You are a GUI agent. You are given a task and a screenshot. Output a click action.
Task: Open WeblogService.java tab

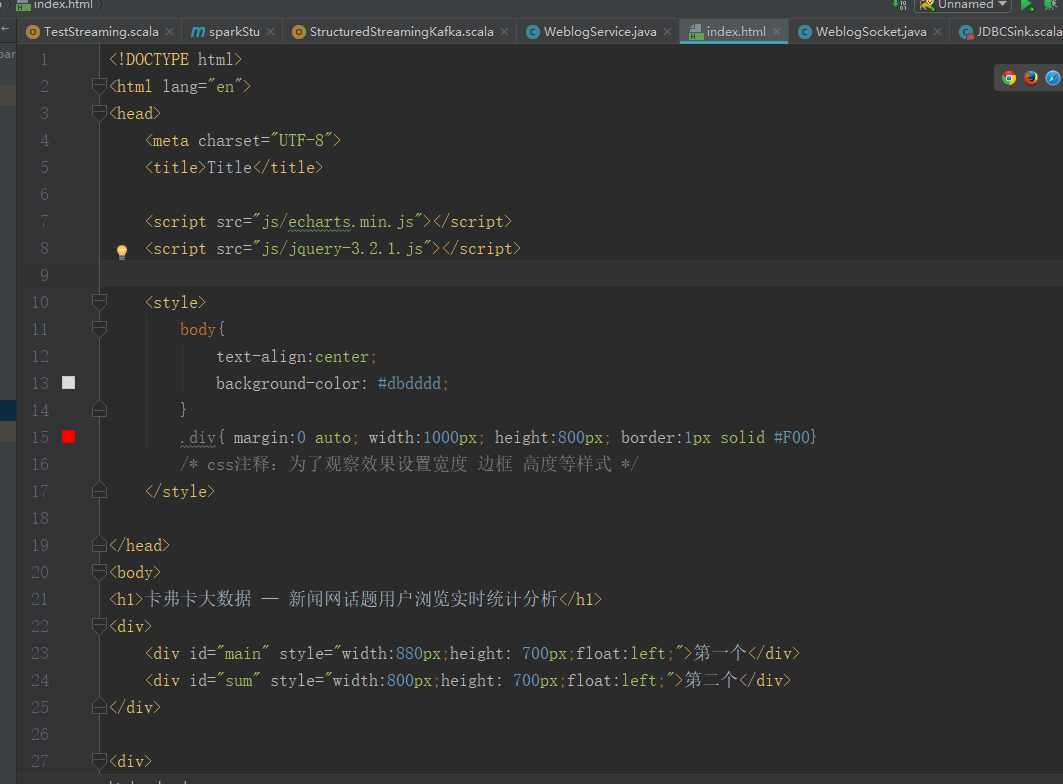click(x=600, y=31)
